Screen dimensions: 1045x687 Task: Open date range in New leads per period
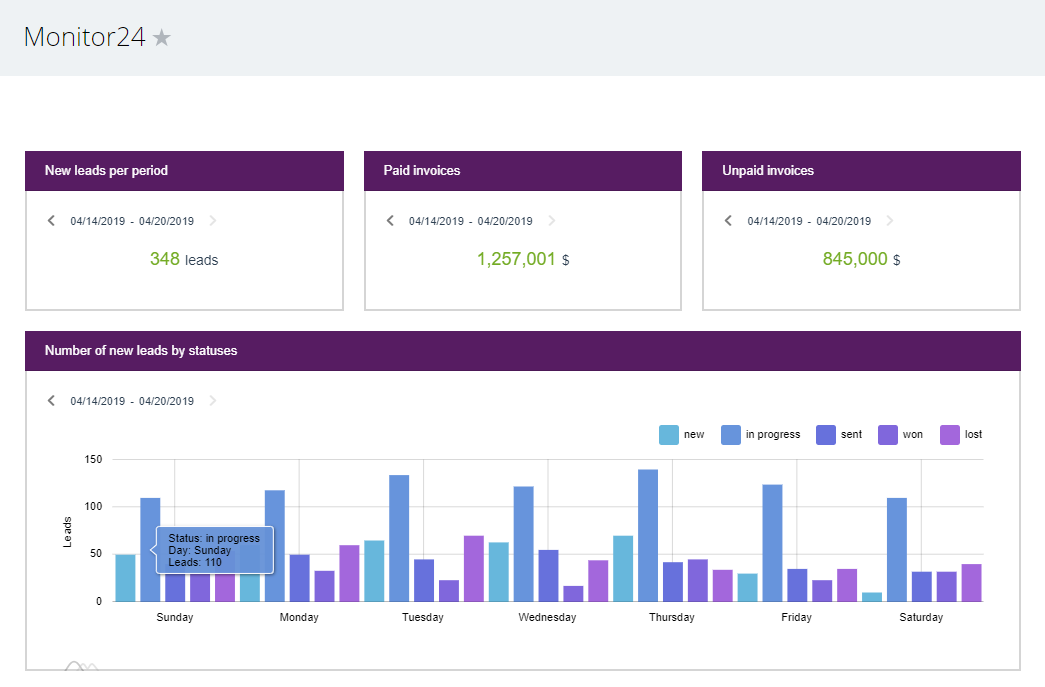(132, 221)
